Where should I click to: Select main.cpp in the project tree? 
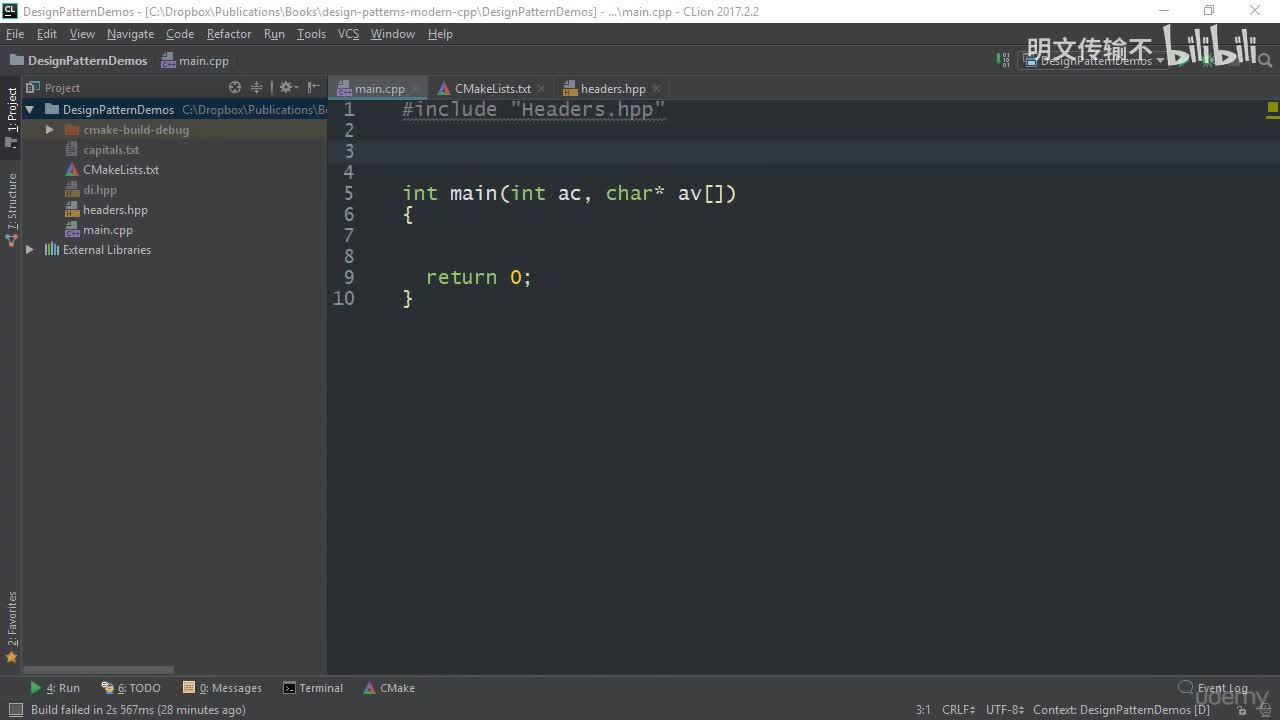click(108, 230)
